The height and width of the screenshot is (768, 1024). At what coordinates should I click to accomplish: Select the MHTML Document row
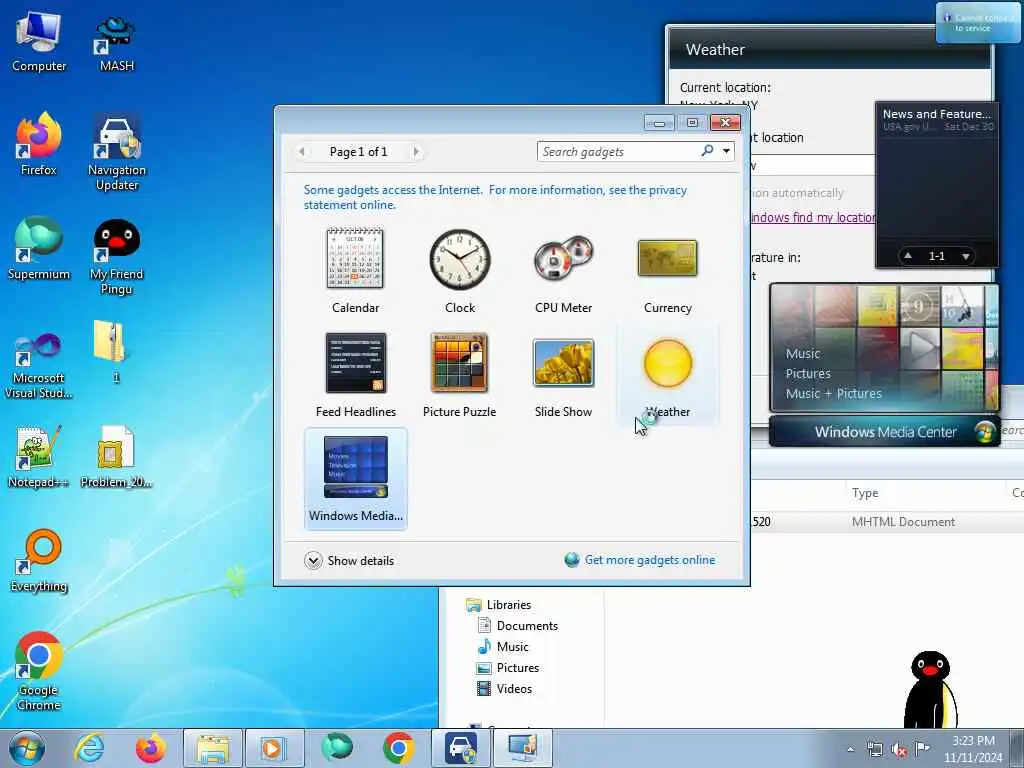click(887, 522)
